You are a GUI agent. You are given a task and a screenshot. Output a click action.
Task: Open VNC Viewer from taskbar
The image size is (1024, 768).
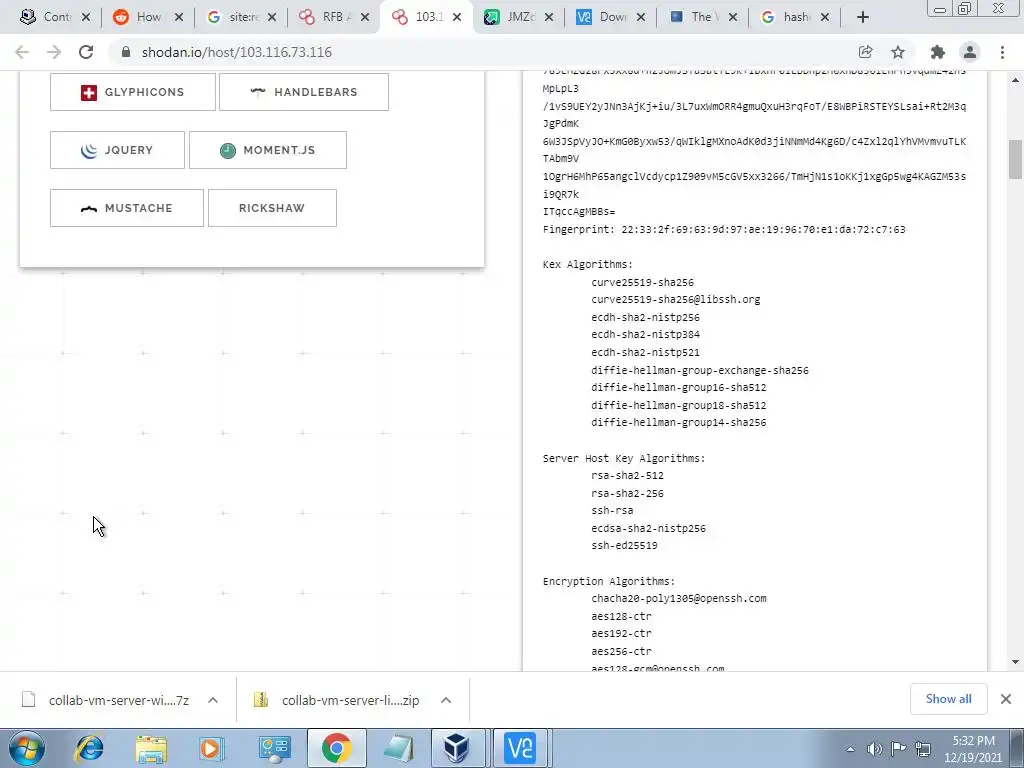click(520, 748)
